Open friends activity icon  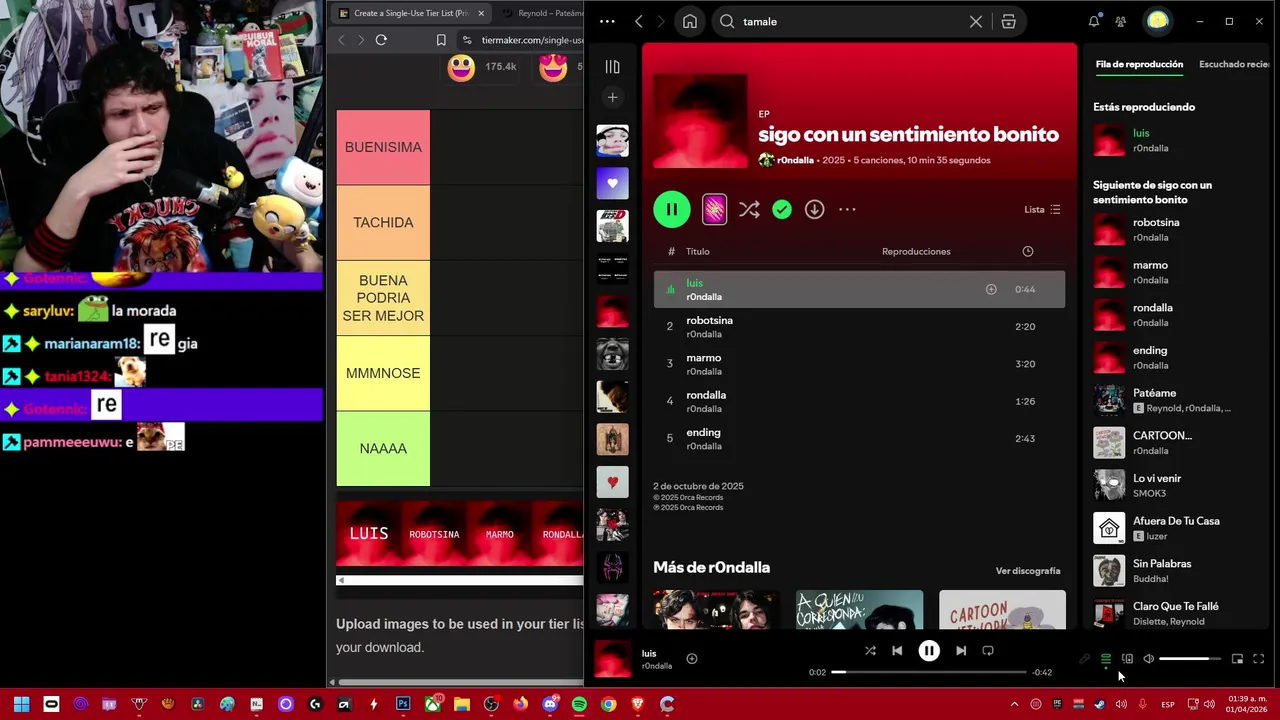1121,21
